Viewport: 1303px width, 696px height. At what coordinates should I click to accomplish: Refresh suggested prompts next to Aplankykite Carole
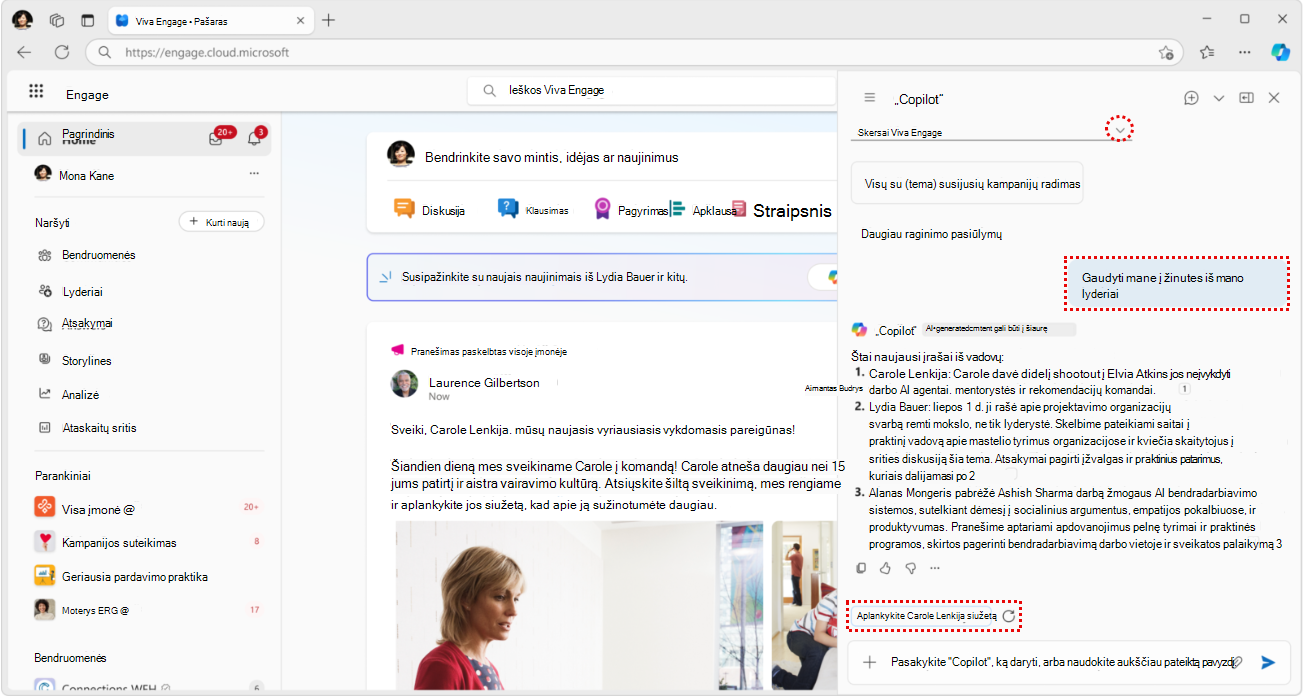tap(1009, 616)
